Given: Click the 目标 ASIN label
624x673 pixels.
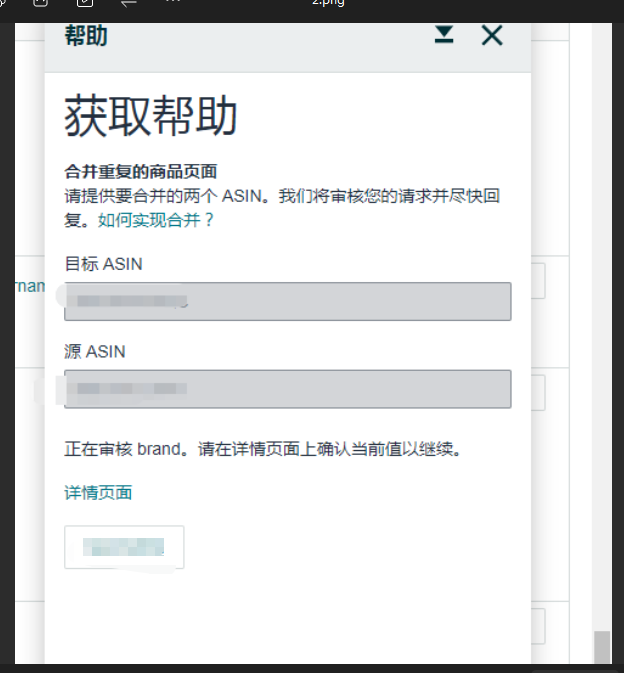Looking at the screenshot, I should (x=103, y=263).
